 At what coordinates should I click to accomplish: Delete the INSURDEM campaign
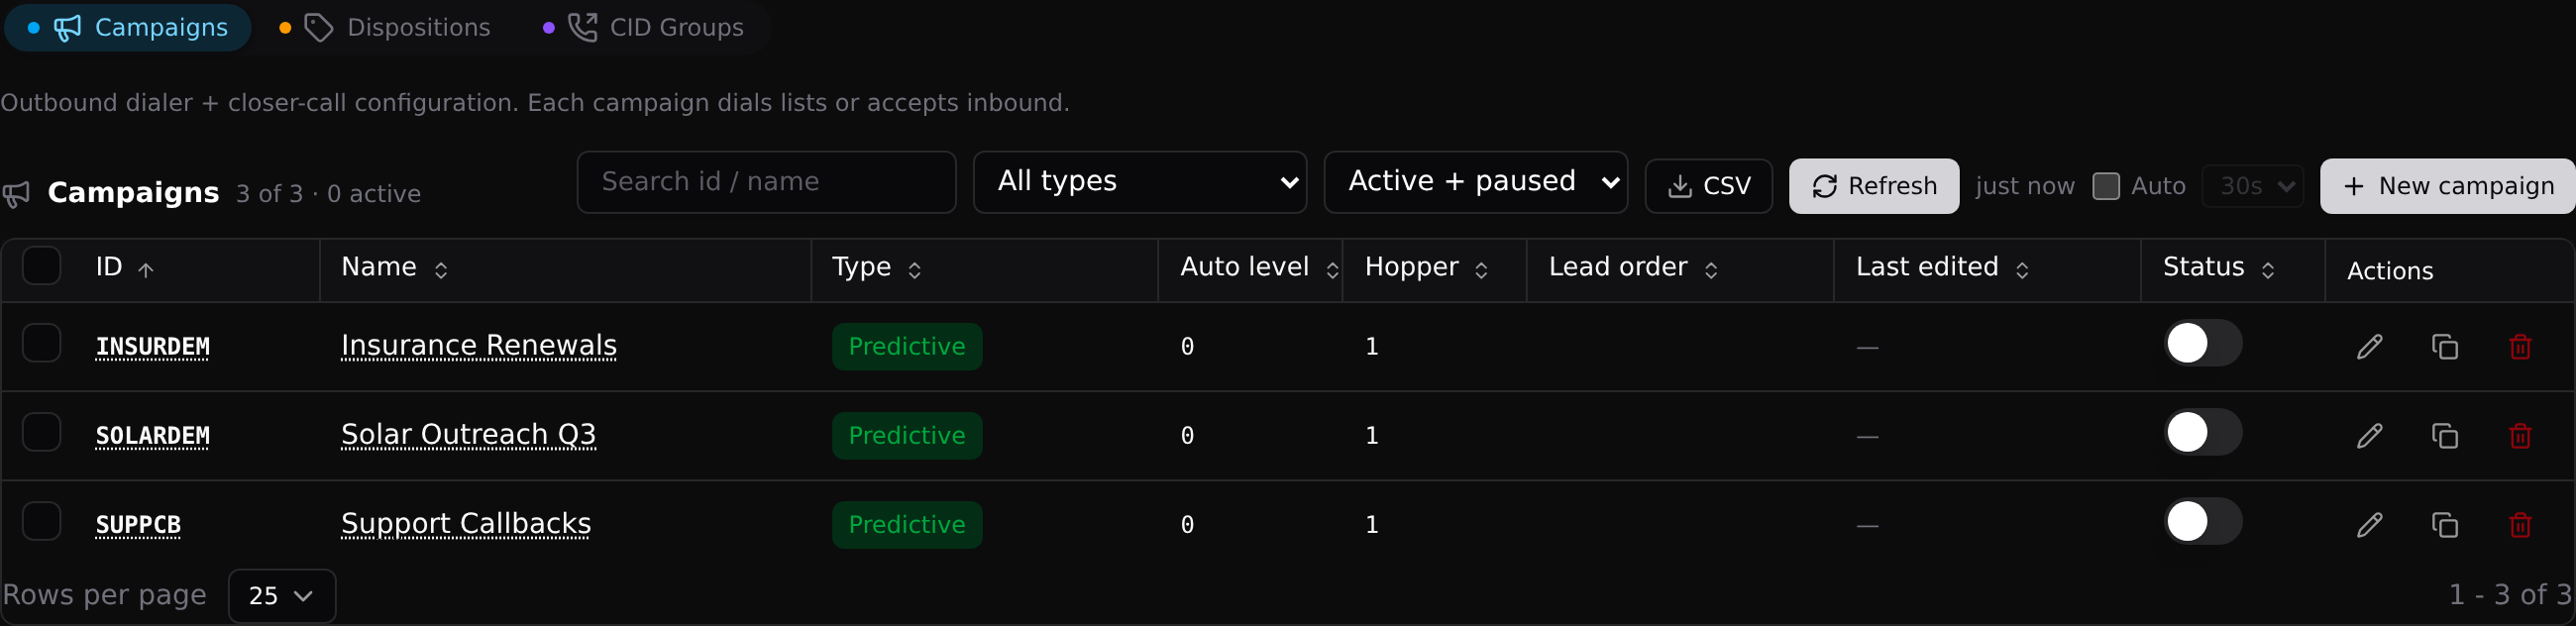(x=2520, y=347)
